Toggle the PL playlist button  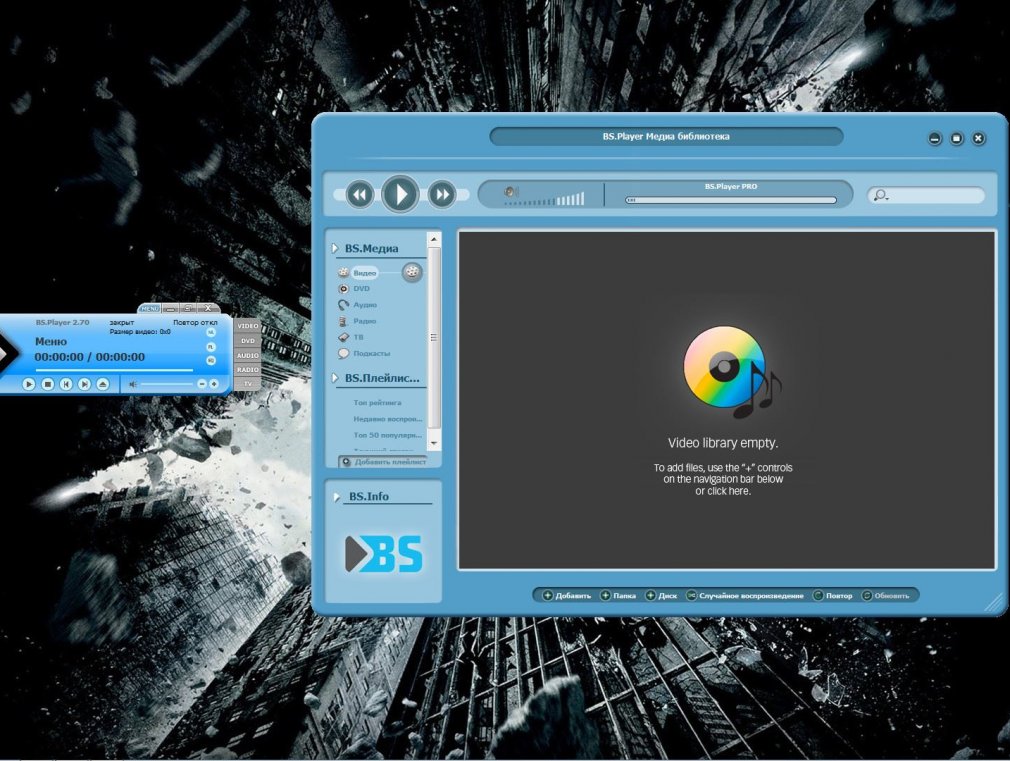[x=211, y=347]
